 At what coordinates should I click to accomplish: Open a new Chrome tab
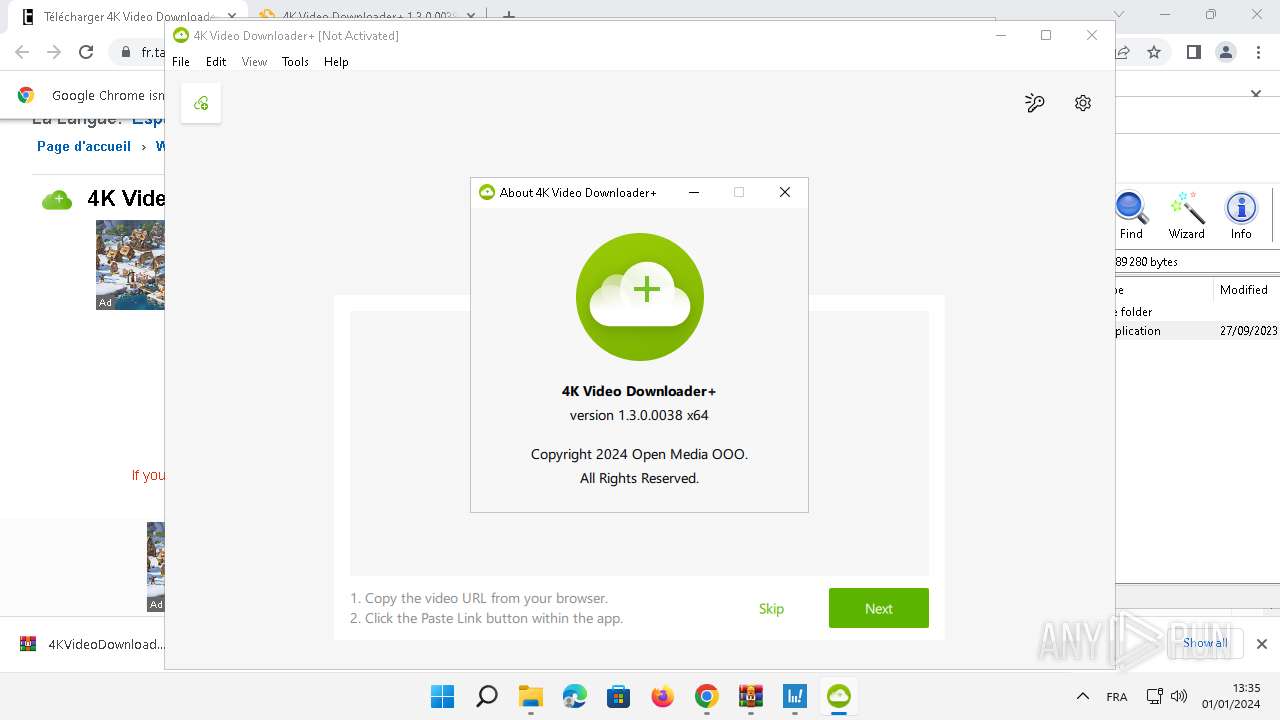509,16
